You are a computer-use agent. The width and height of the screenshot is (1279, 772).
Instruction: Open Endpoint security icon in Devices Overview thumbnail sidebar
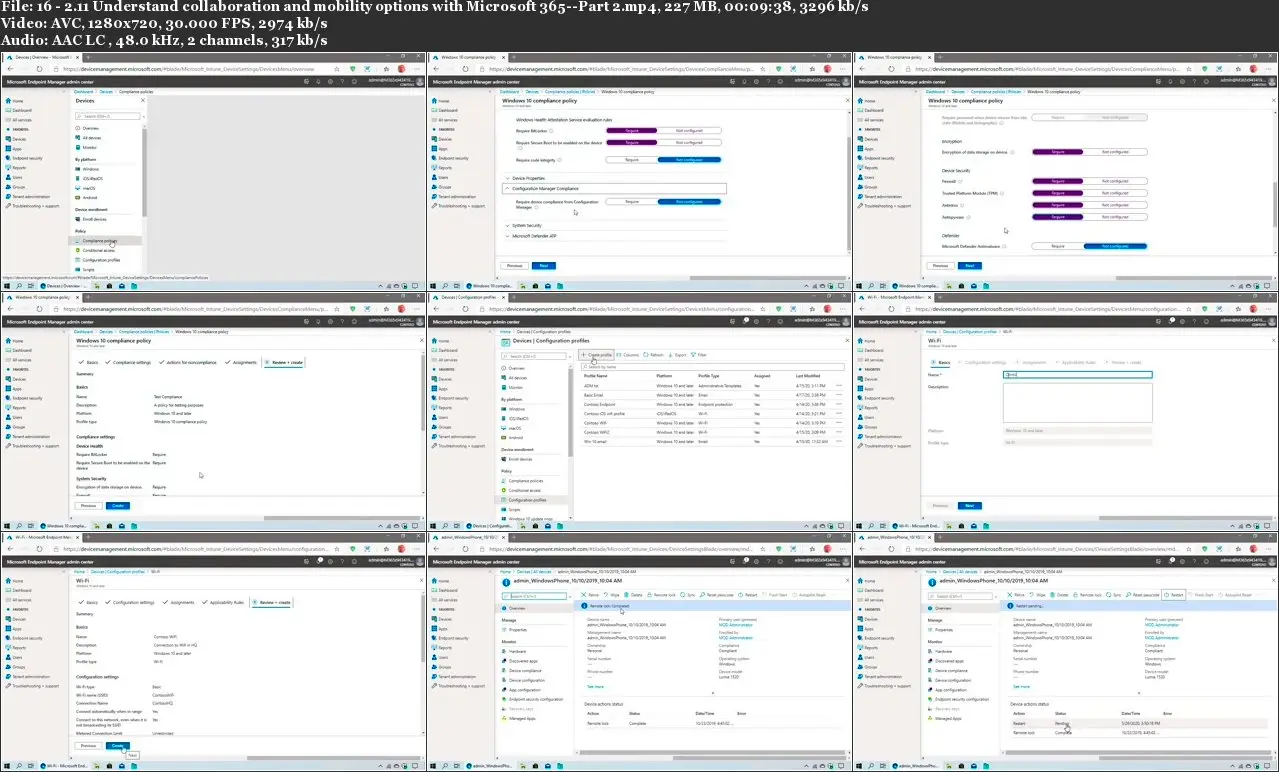point(8,158)
